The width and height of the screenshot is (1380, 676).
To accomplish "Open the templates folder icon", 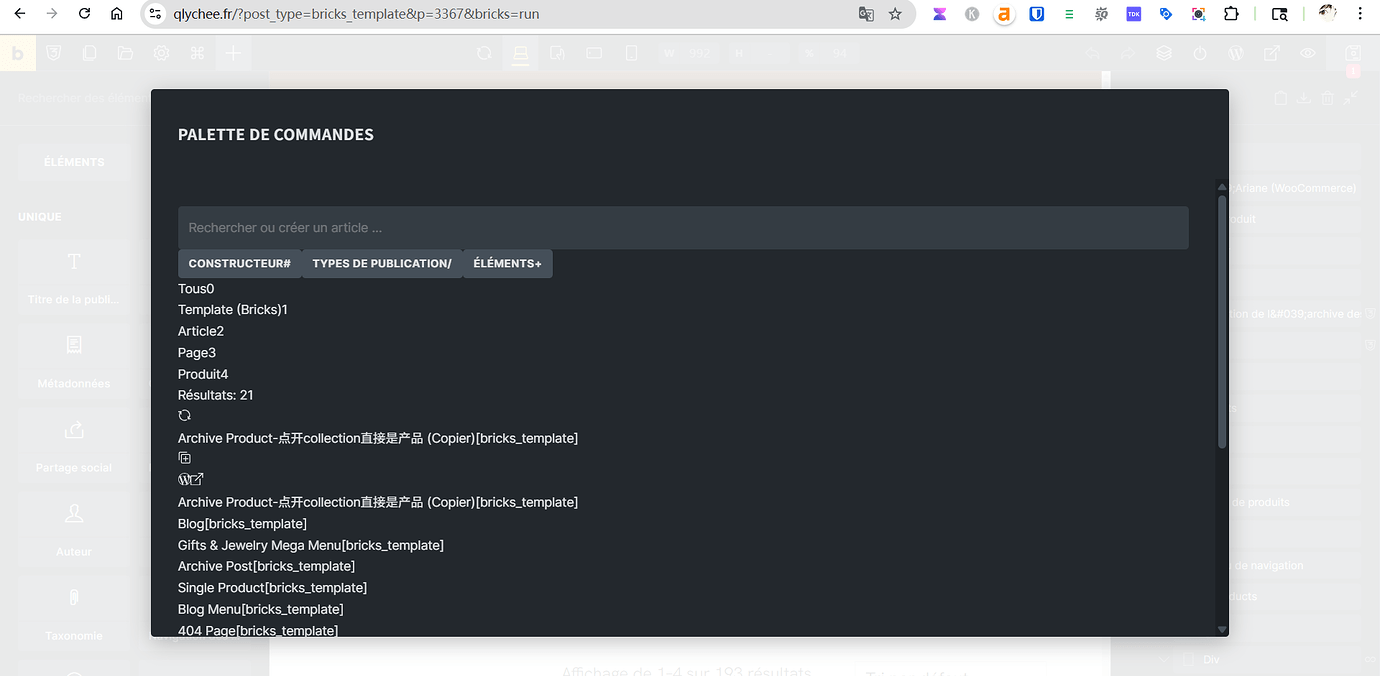I will [x=125, y=53].
